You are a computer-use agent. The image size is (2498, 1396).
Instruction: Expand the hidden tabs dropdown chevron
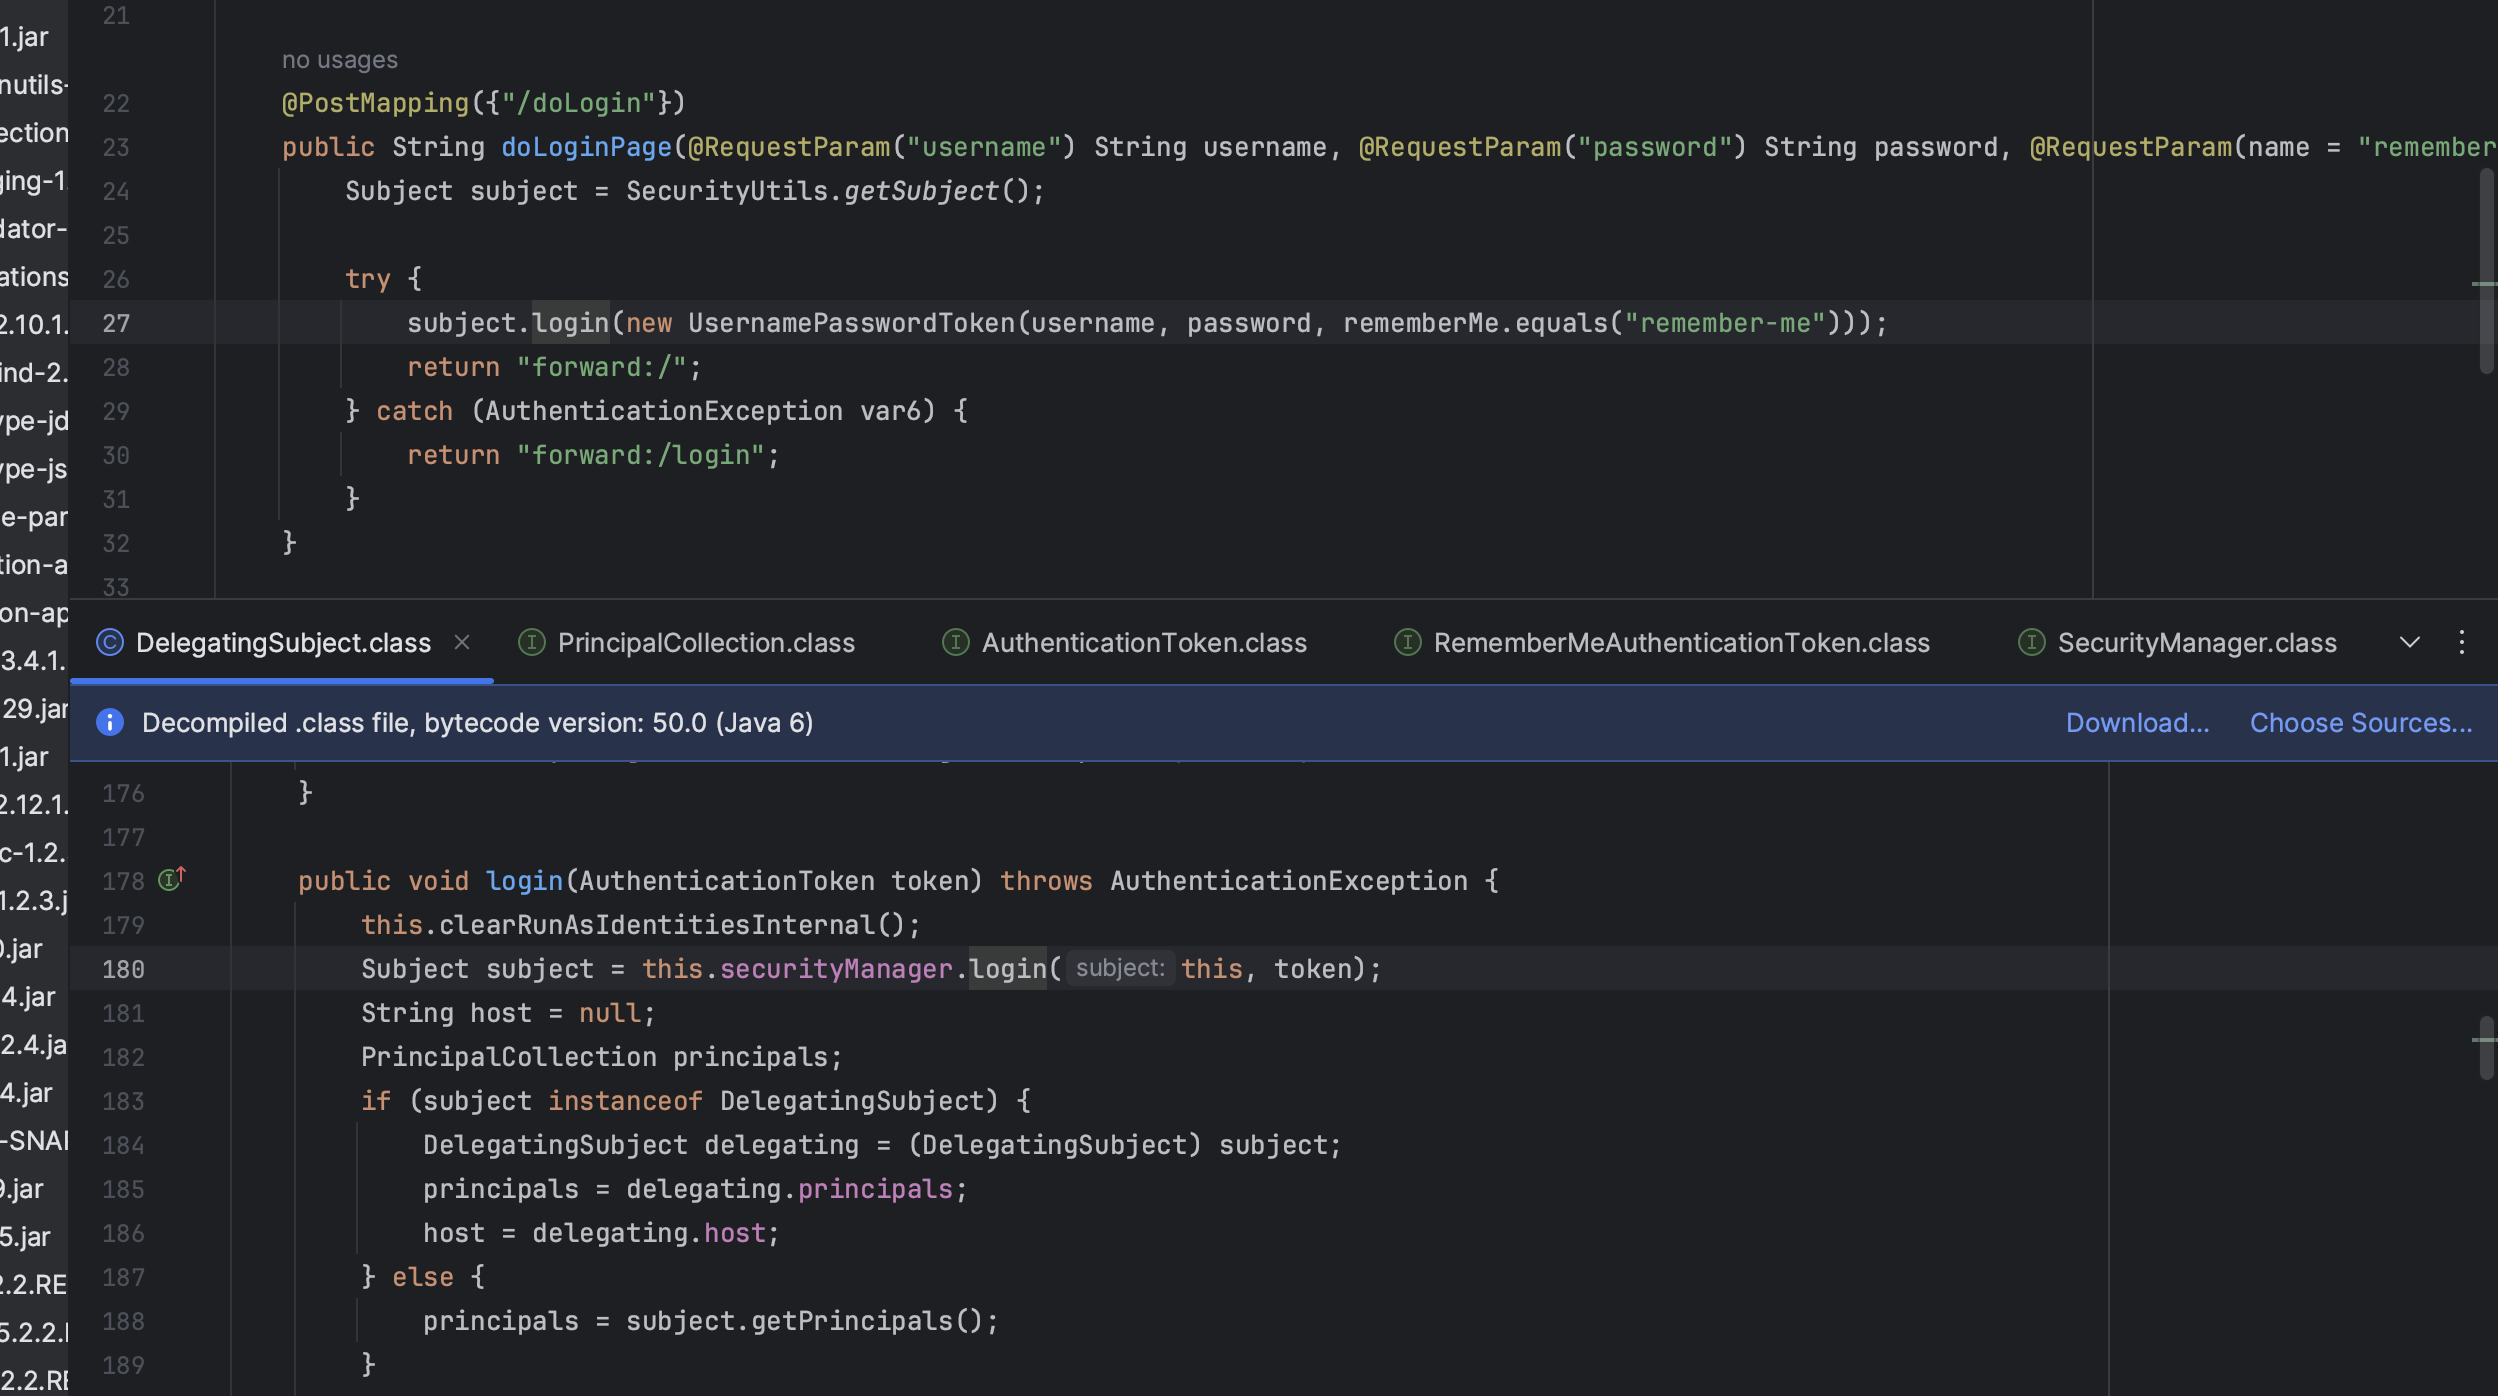(x=2409, y=642)
